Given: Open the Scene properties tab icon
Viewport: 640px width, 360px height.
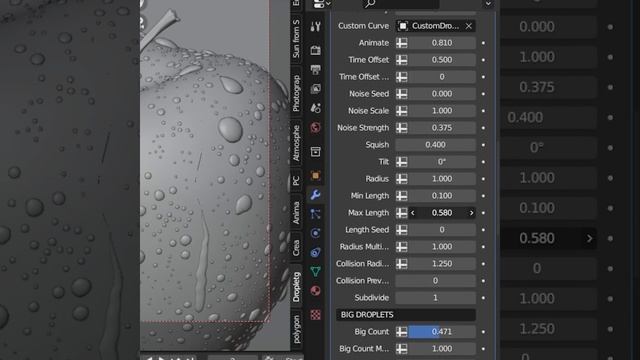Looking at the screenshot, I should tap(315, 108).
